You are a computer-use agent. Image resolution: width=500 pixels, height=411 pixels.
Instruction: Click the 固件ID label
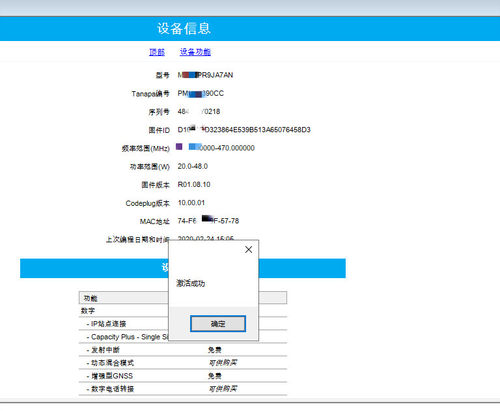pyautogui.click(x=159, y=130)
